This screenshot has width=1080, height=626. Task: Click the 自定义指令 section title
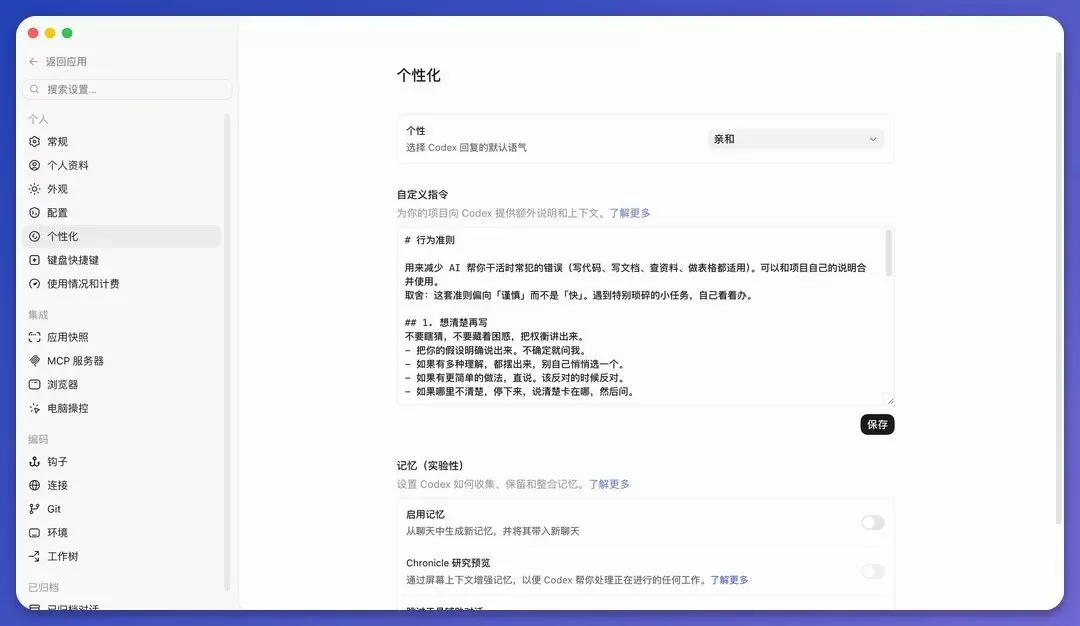422,195
